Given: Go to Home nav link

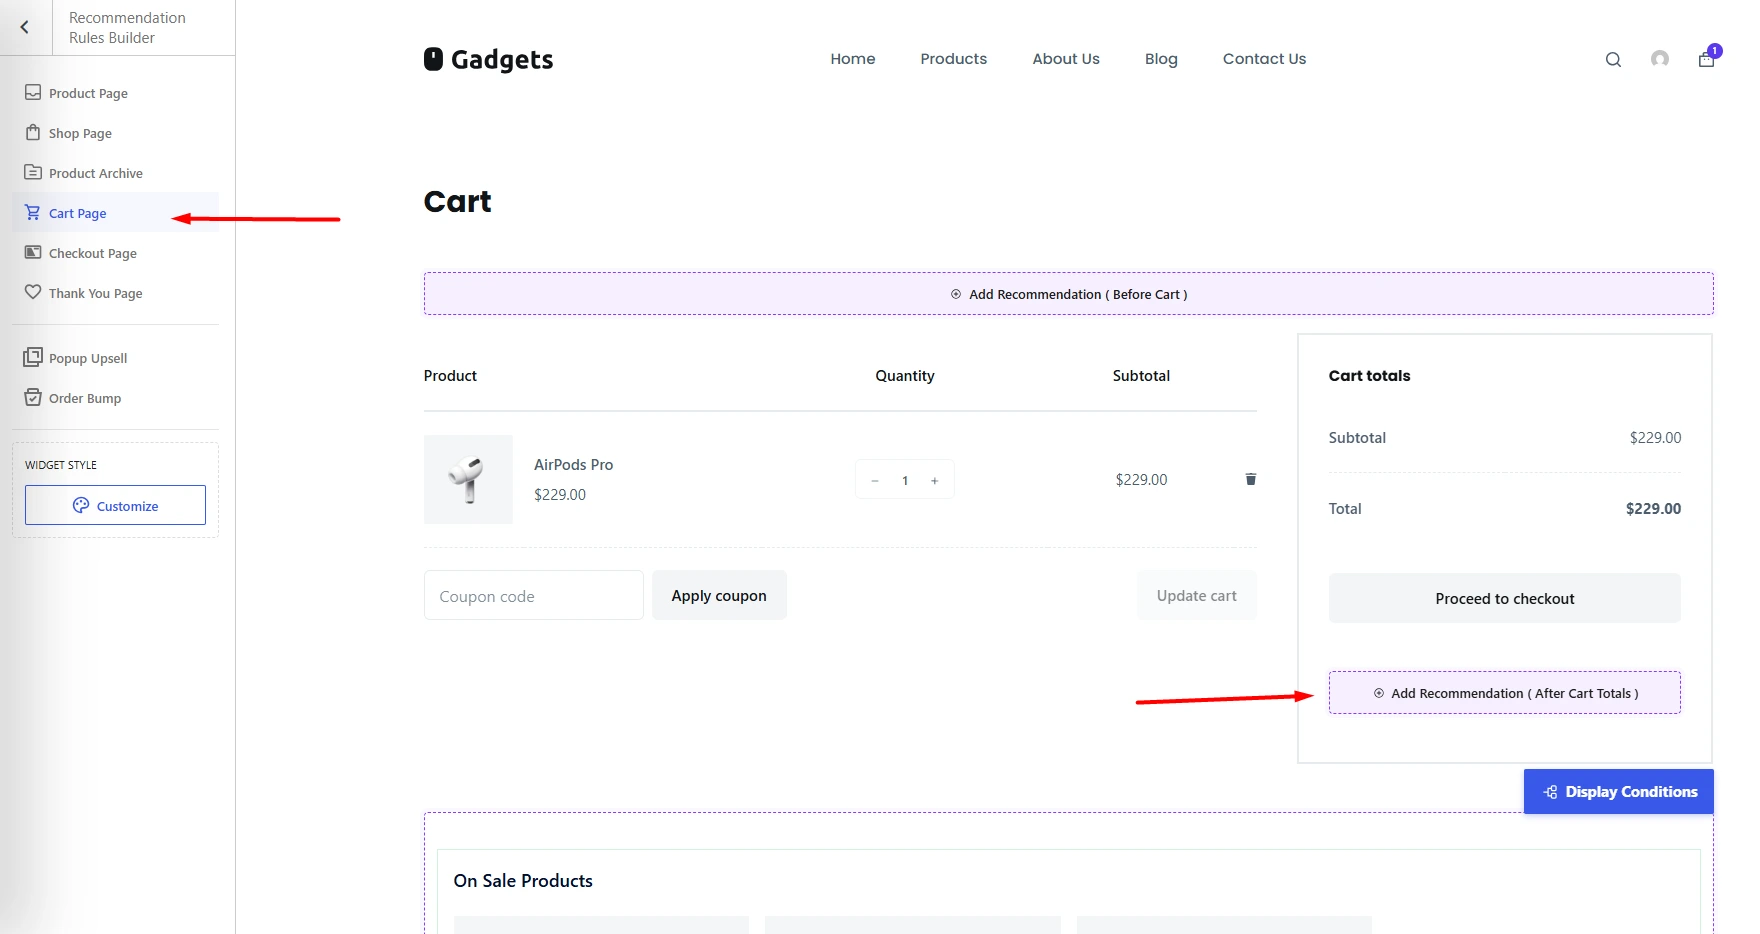Looking at the screenshot, I should pos(853,59).
